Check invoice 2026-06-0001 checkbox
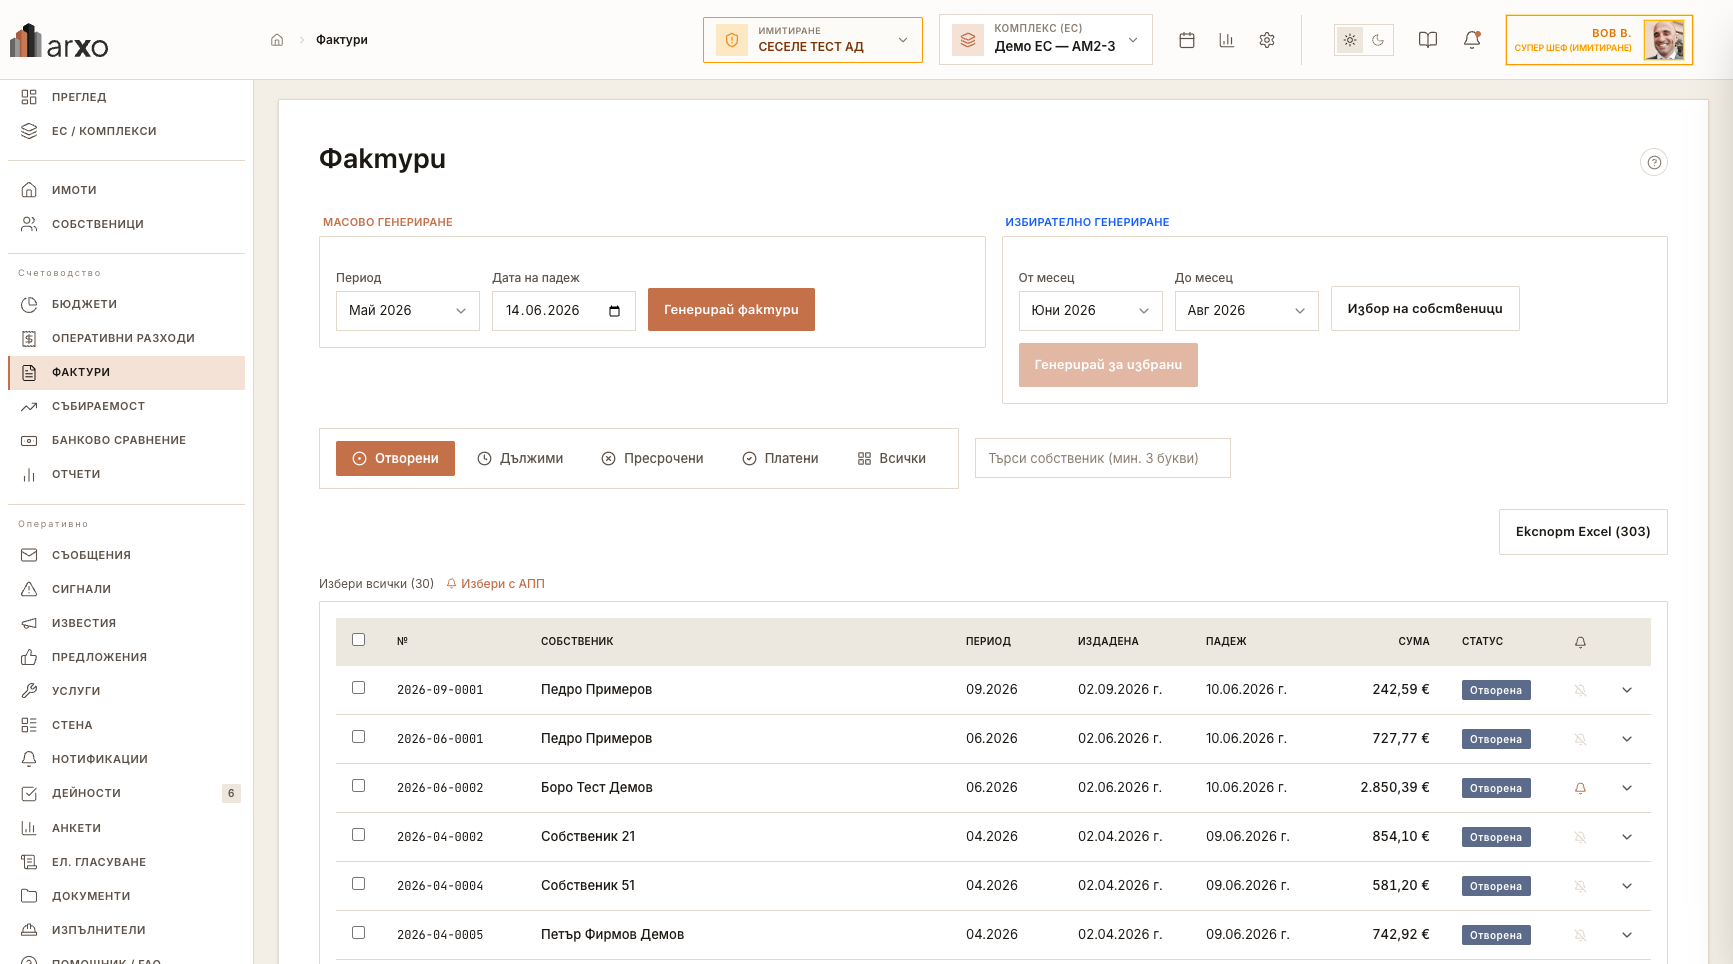The image size is (1733, 964). click(x=358, y=737)
